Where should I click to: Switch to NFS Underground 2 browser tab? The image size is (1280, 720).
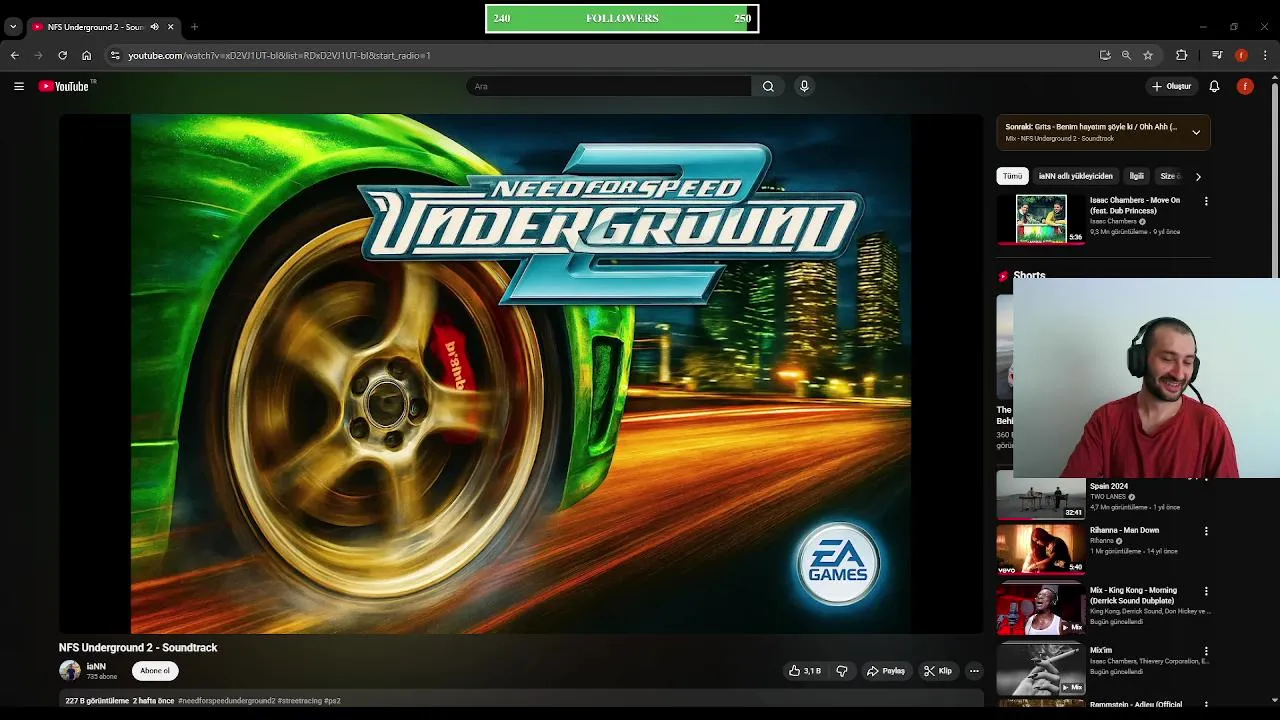[x=95, y=27]
